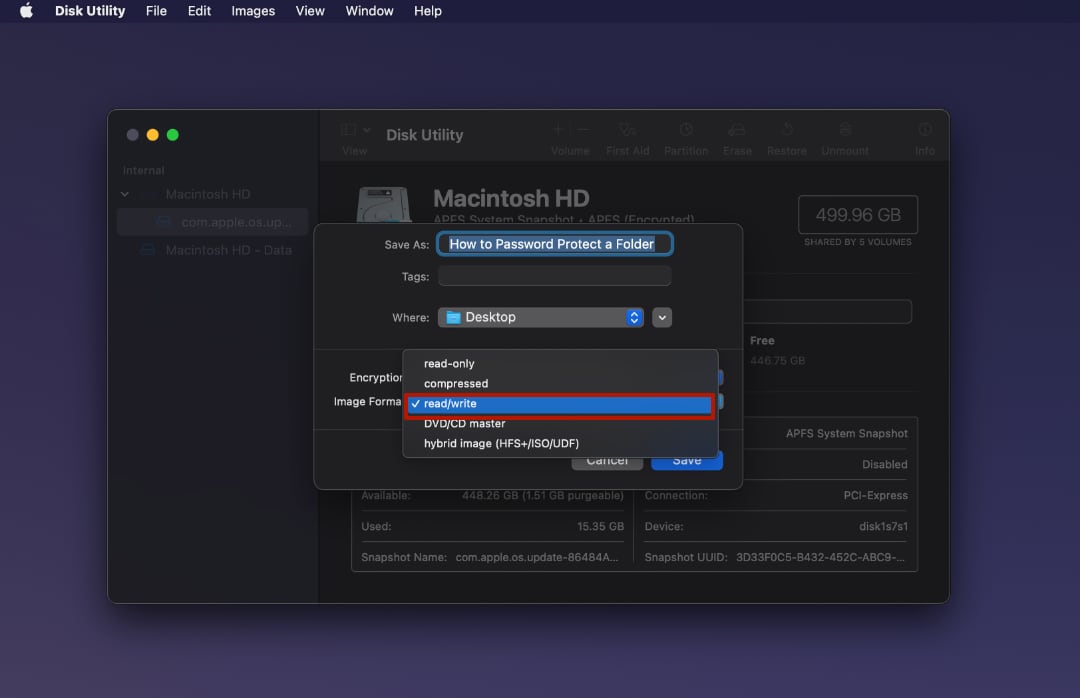Image resolution: width=1080 pixels, height=698 pixels.
Task: Click the Snapshot UUID value
Action: [820, 557]
